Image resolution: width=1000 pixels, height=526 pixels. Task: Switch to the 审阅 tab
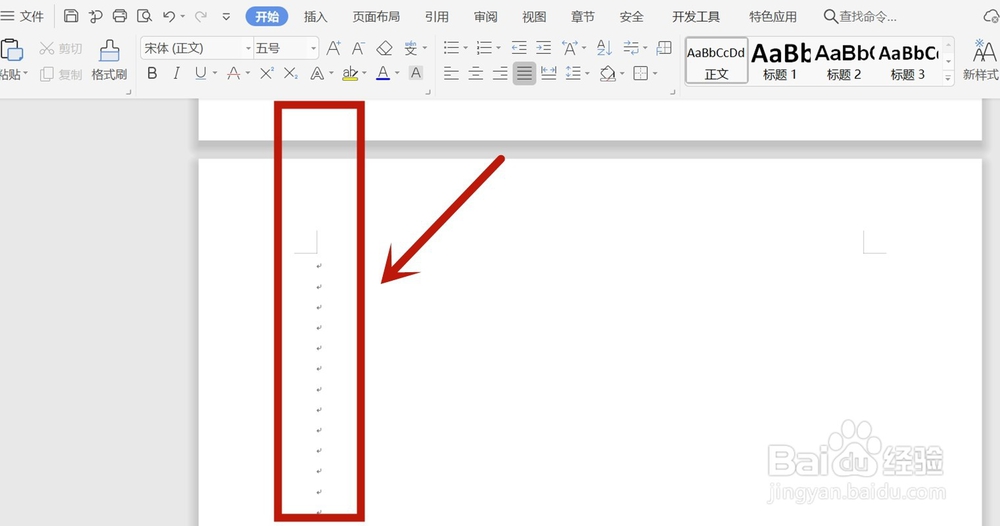(x=485, y=17)
